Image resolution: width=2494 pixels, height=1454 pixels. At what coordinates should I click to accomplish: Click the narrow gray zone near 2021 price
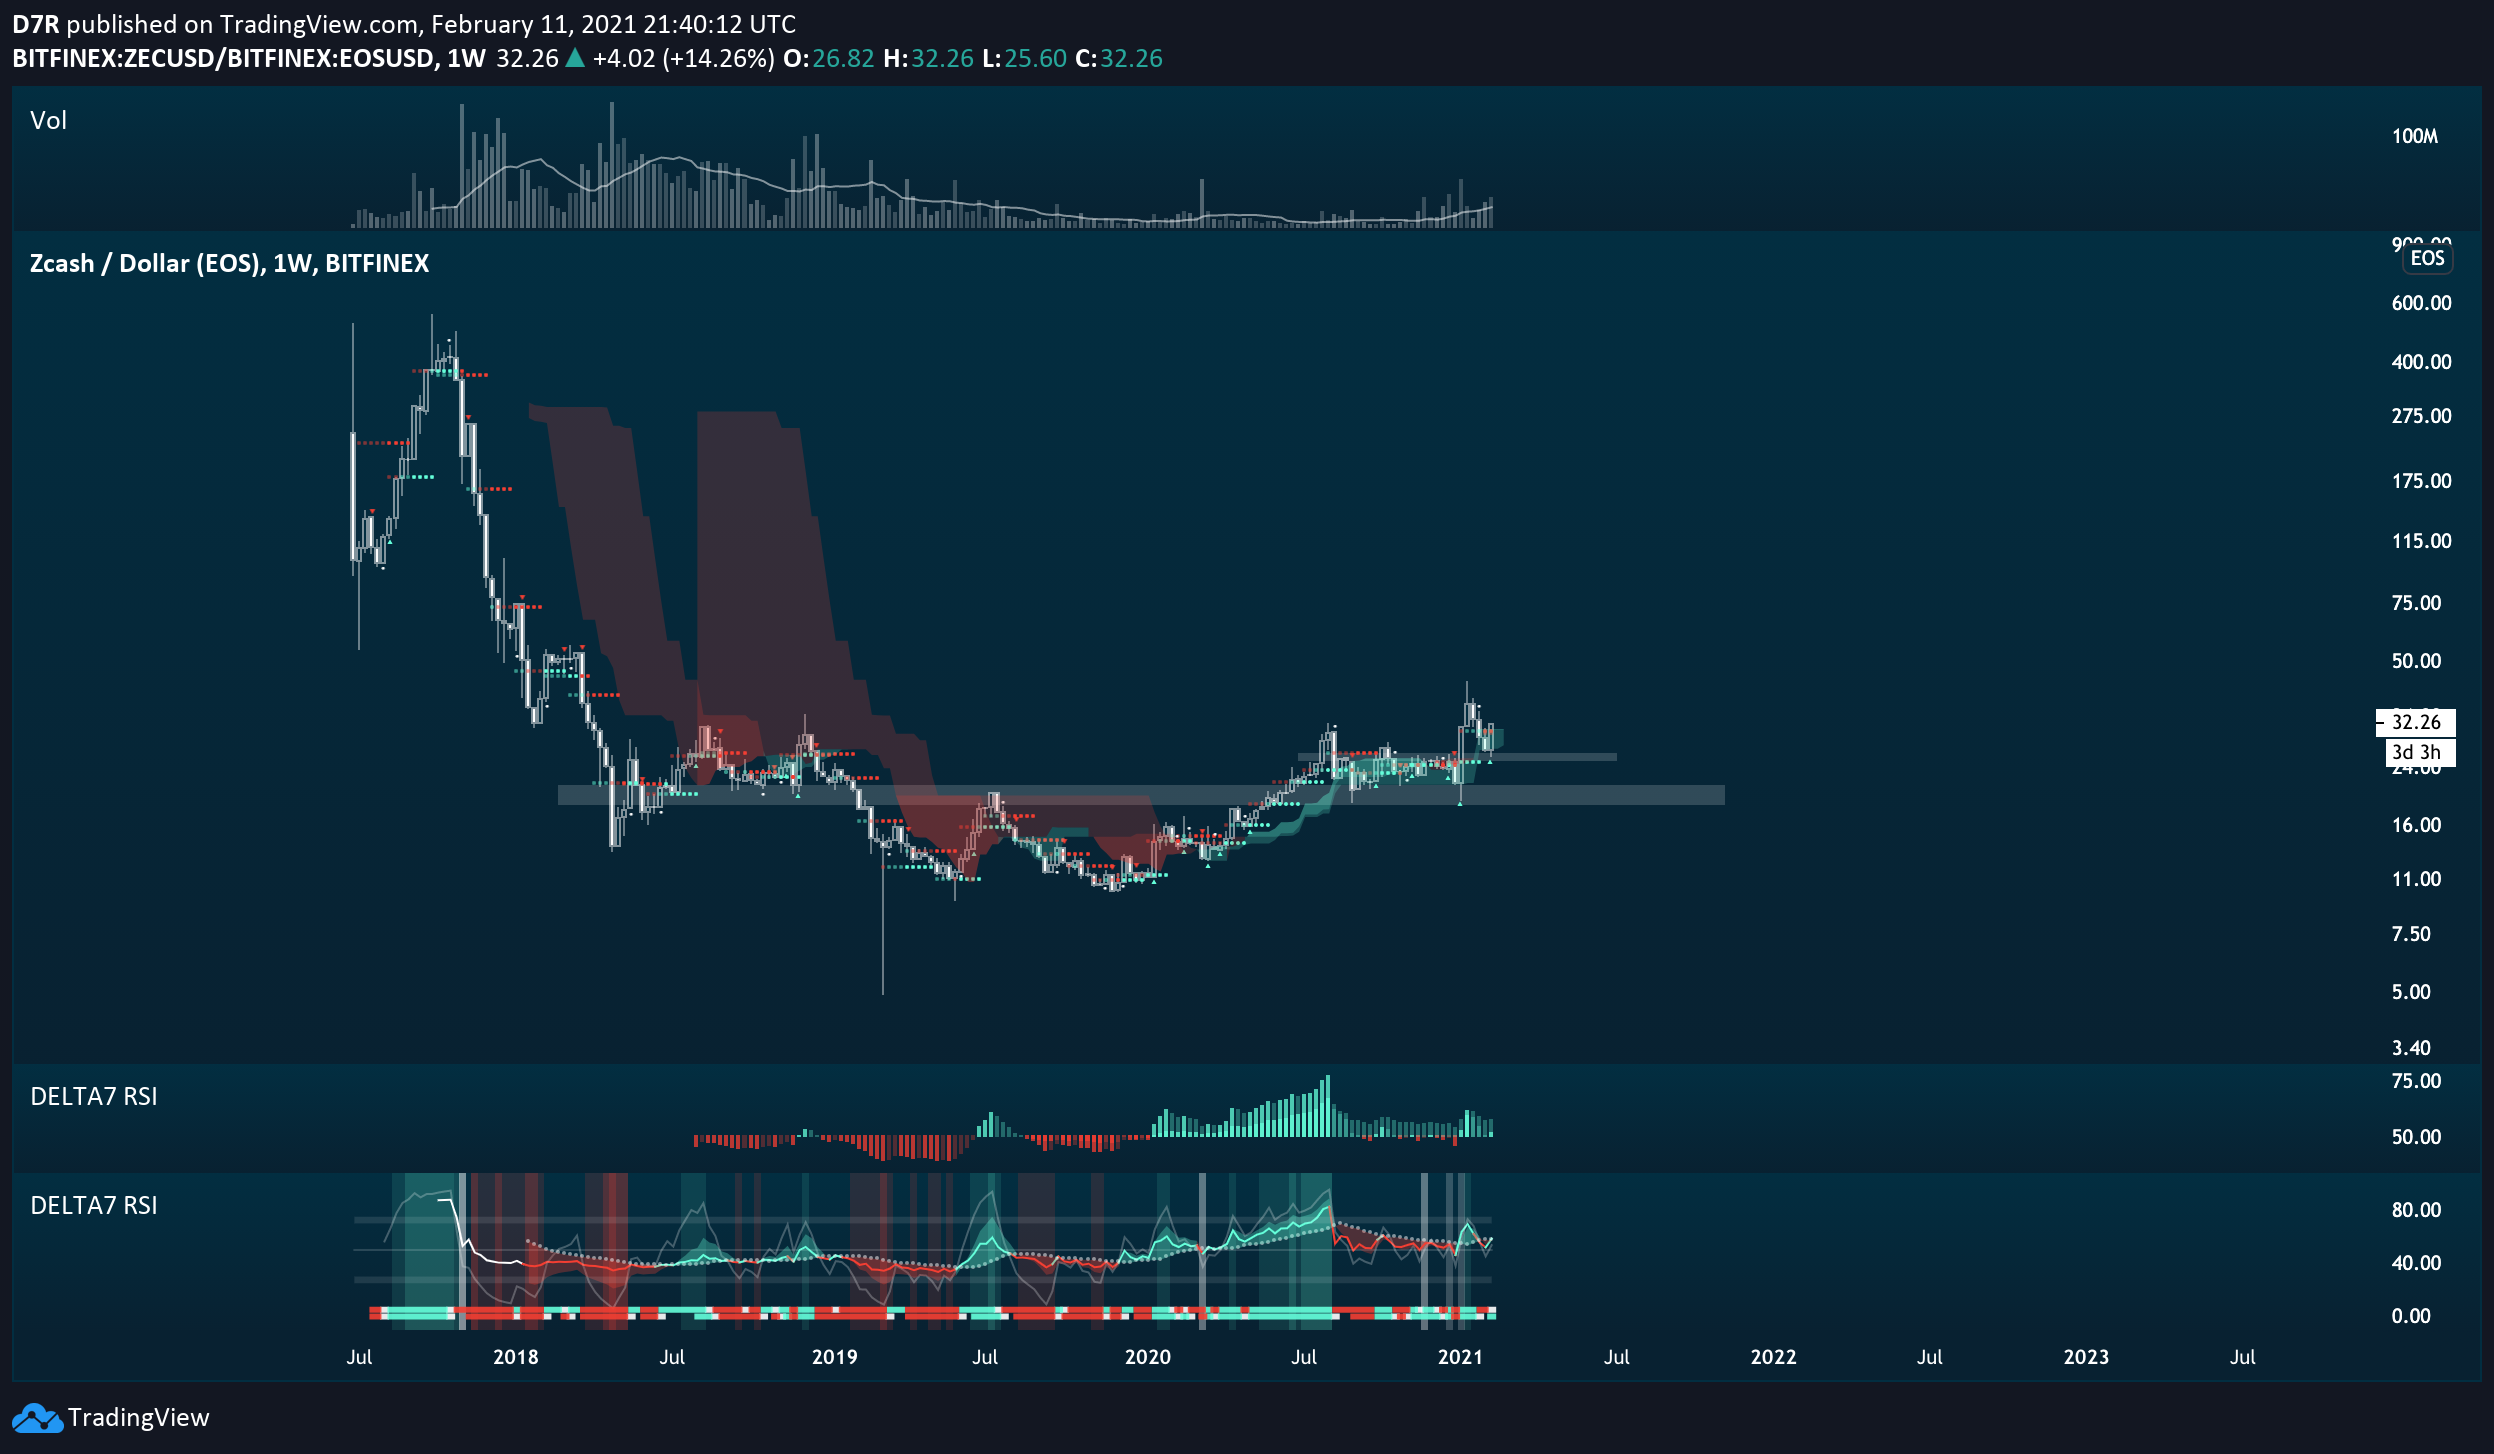click(x=1457, y=757)
